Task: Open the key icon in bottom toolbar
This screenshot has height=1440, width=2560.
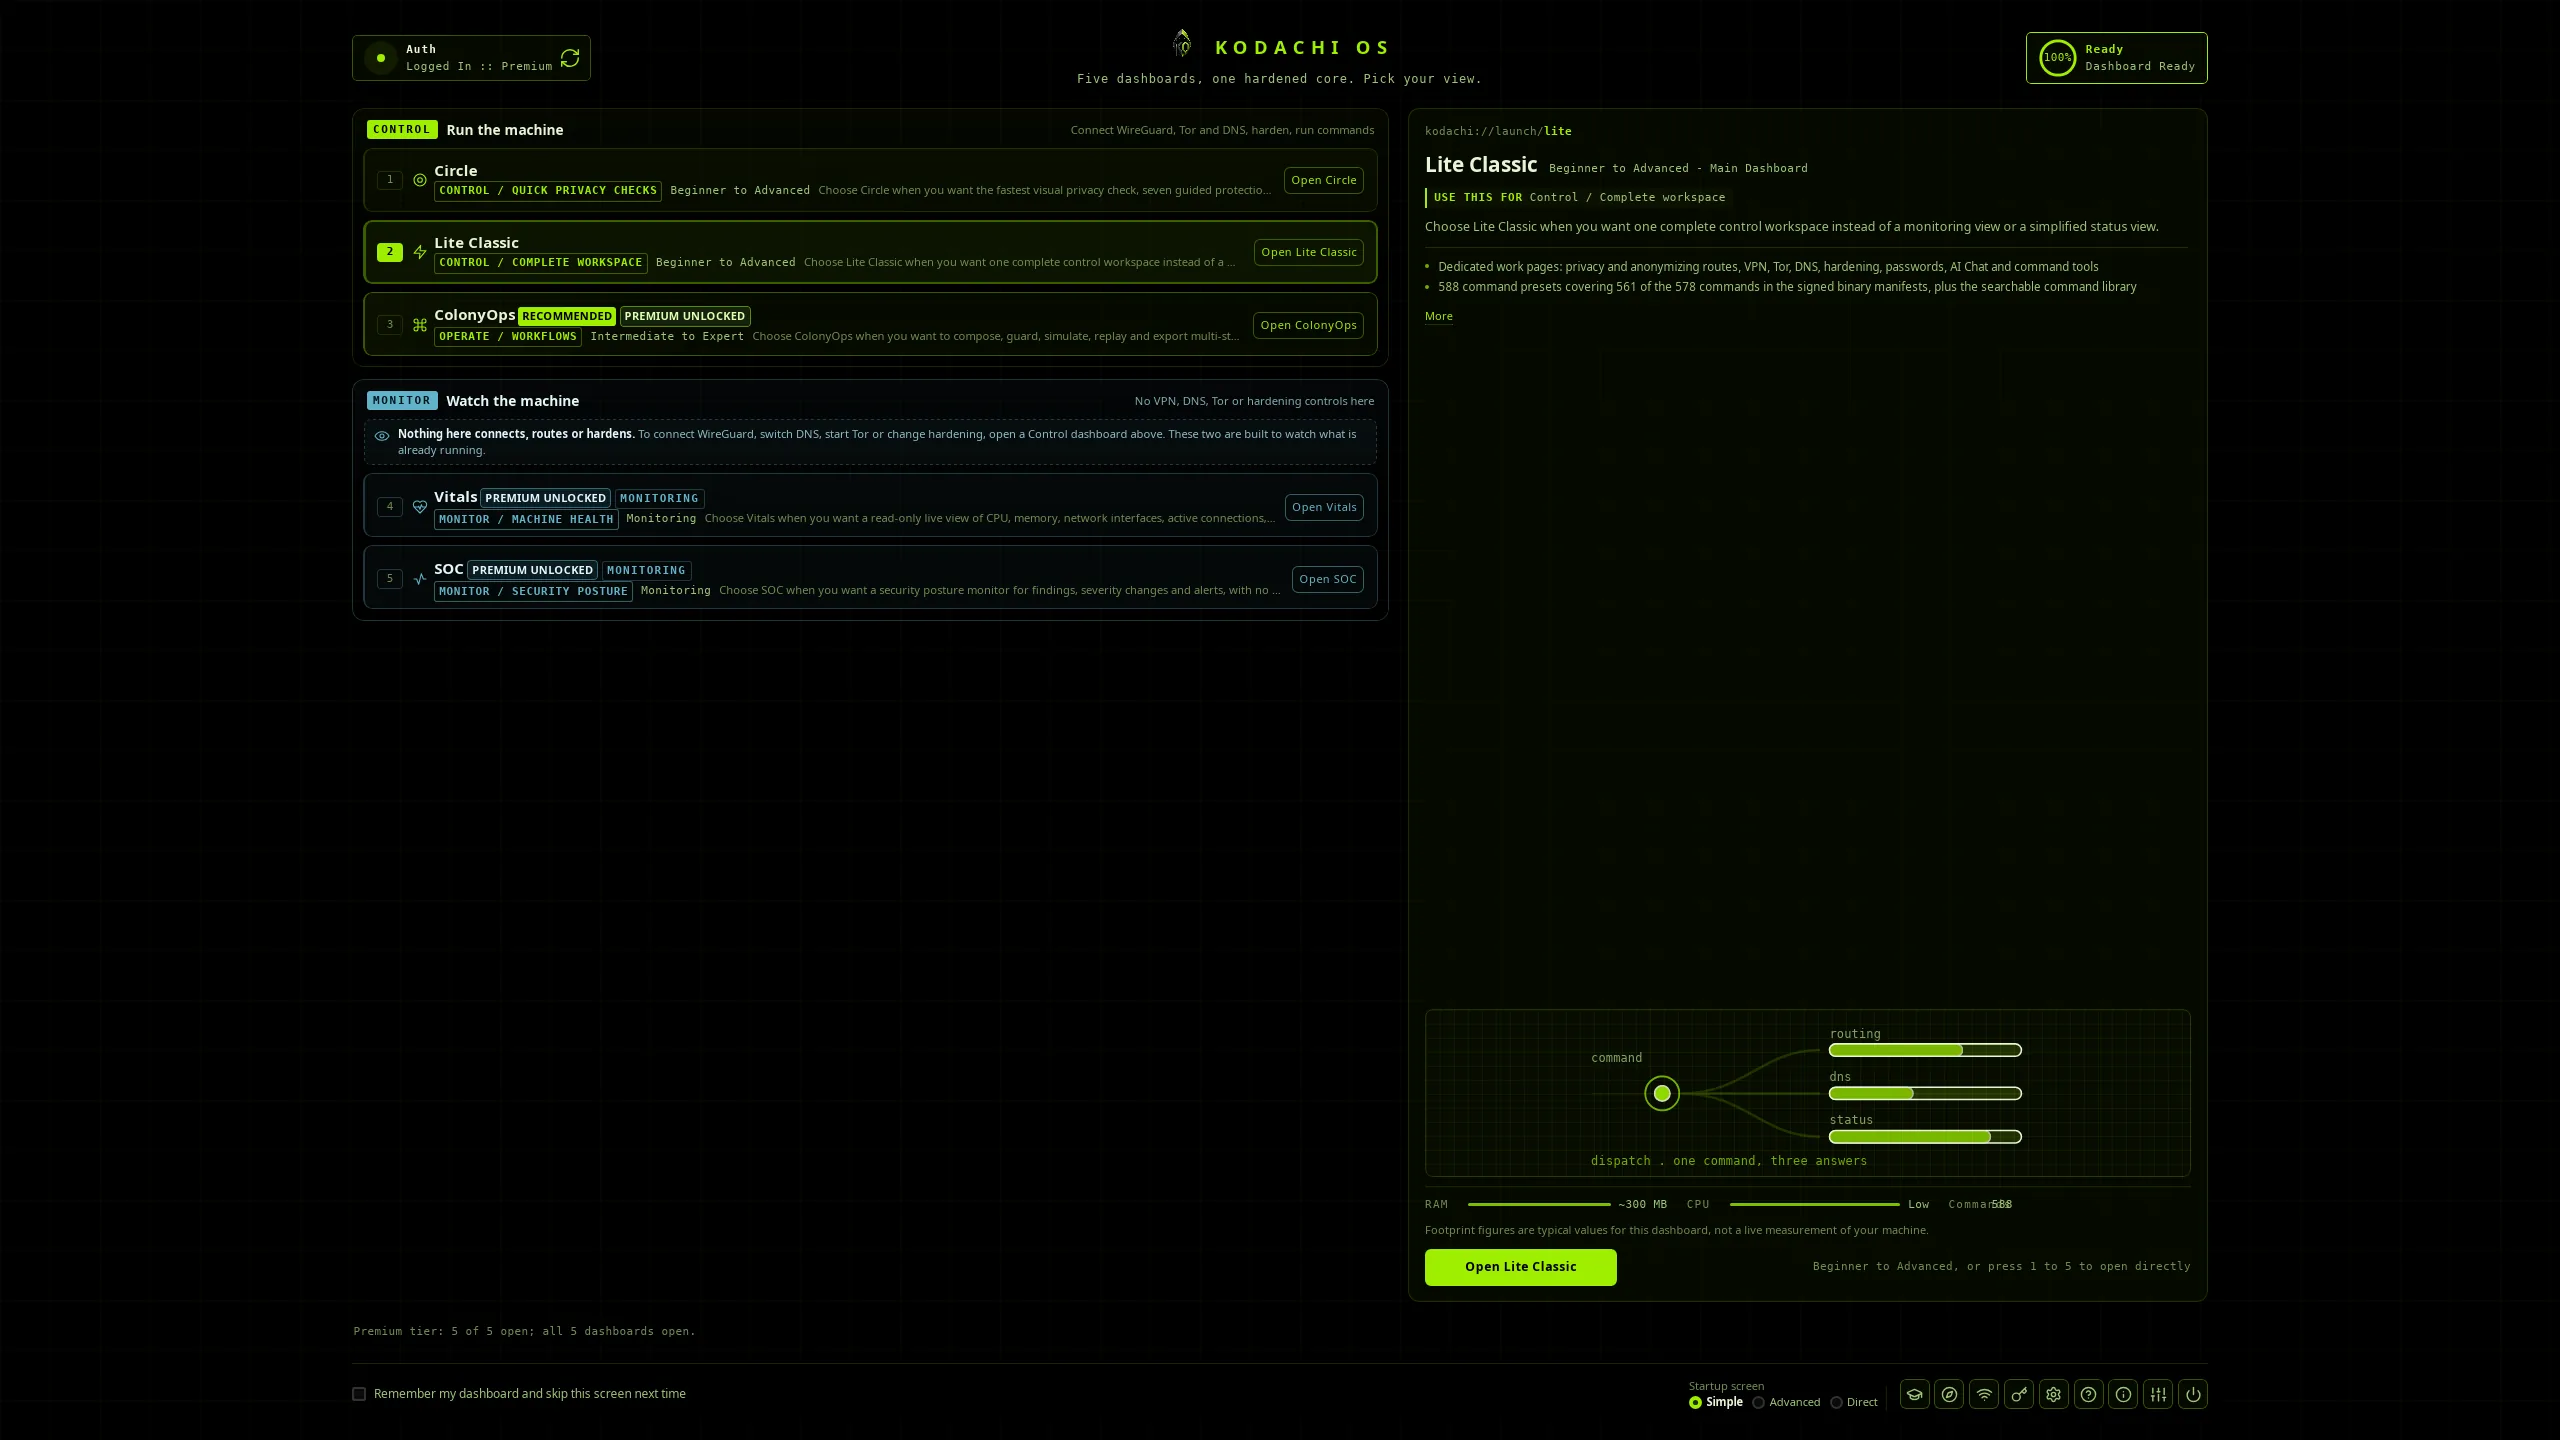Action: 2019,1394
